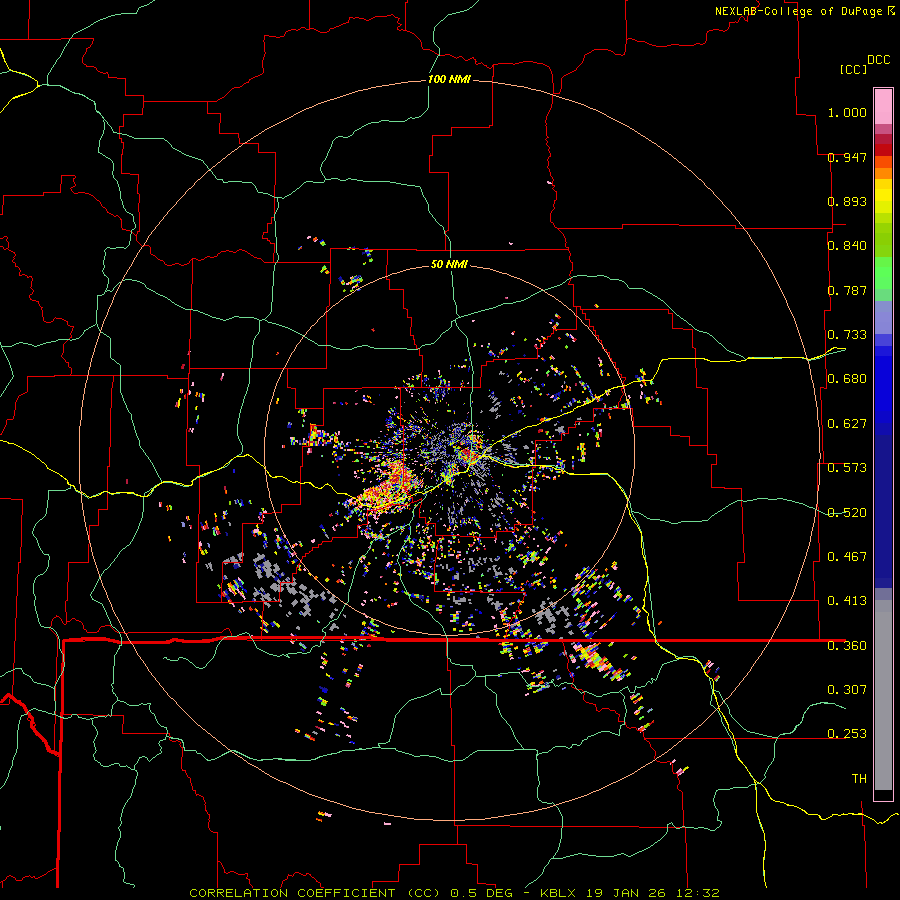Select the 0.307 legend value

(x=847, y=689)
